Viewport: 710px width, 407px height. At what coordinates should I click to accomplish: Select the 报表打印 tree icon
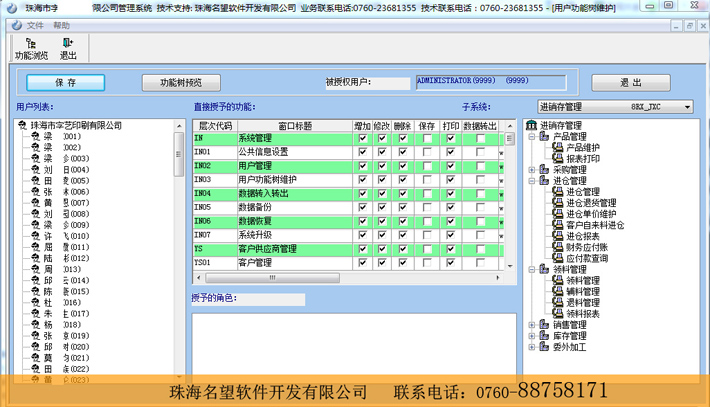click(558, 158)
